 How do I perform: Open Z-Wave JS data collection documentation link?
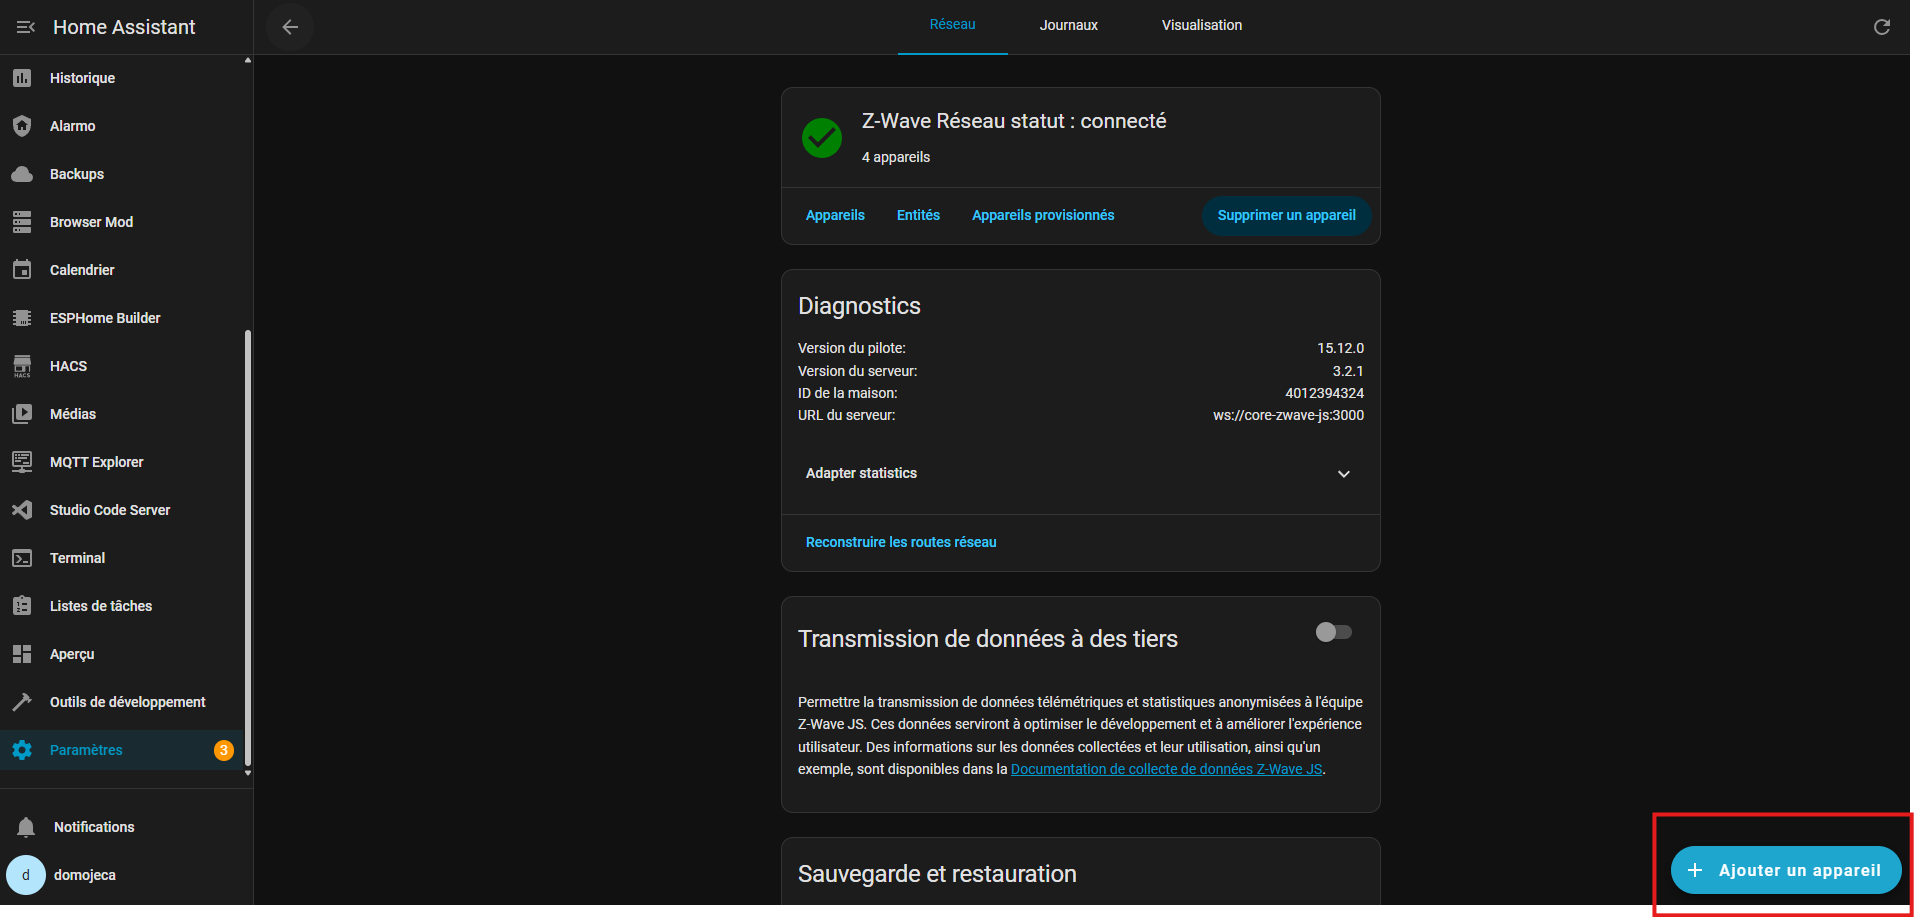coord(1166,769)
